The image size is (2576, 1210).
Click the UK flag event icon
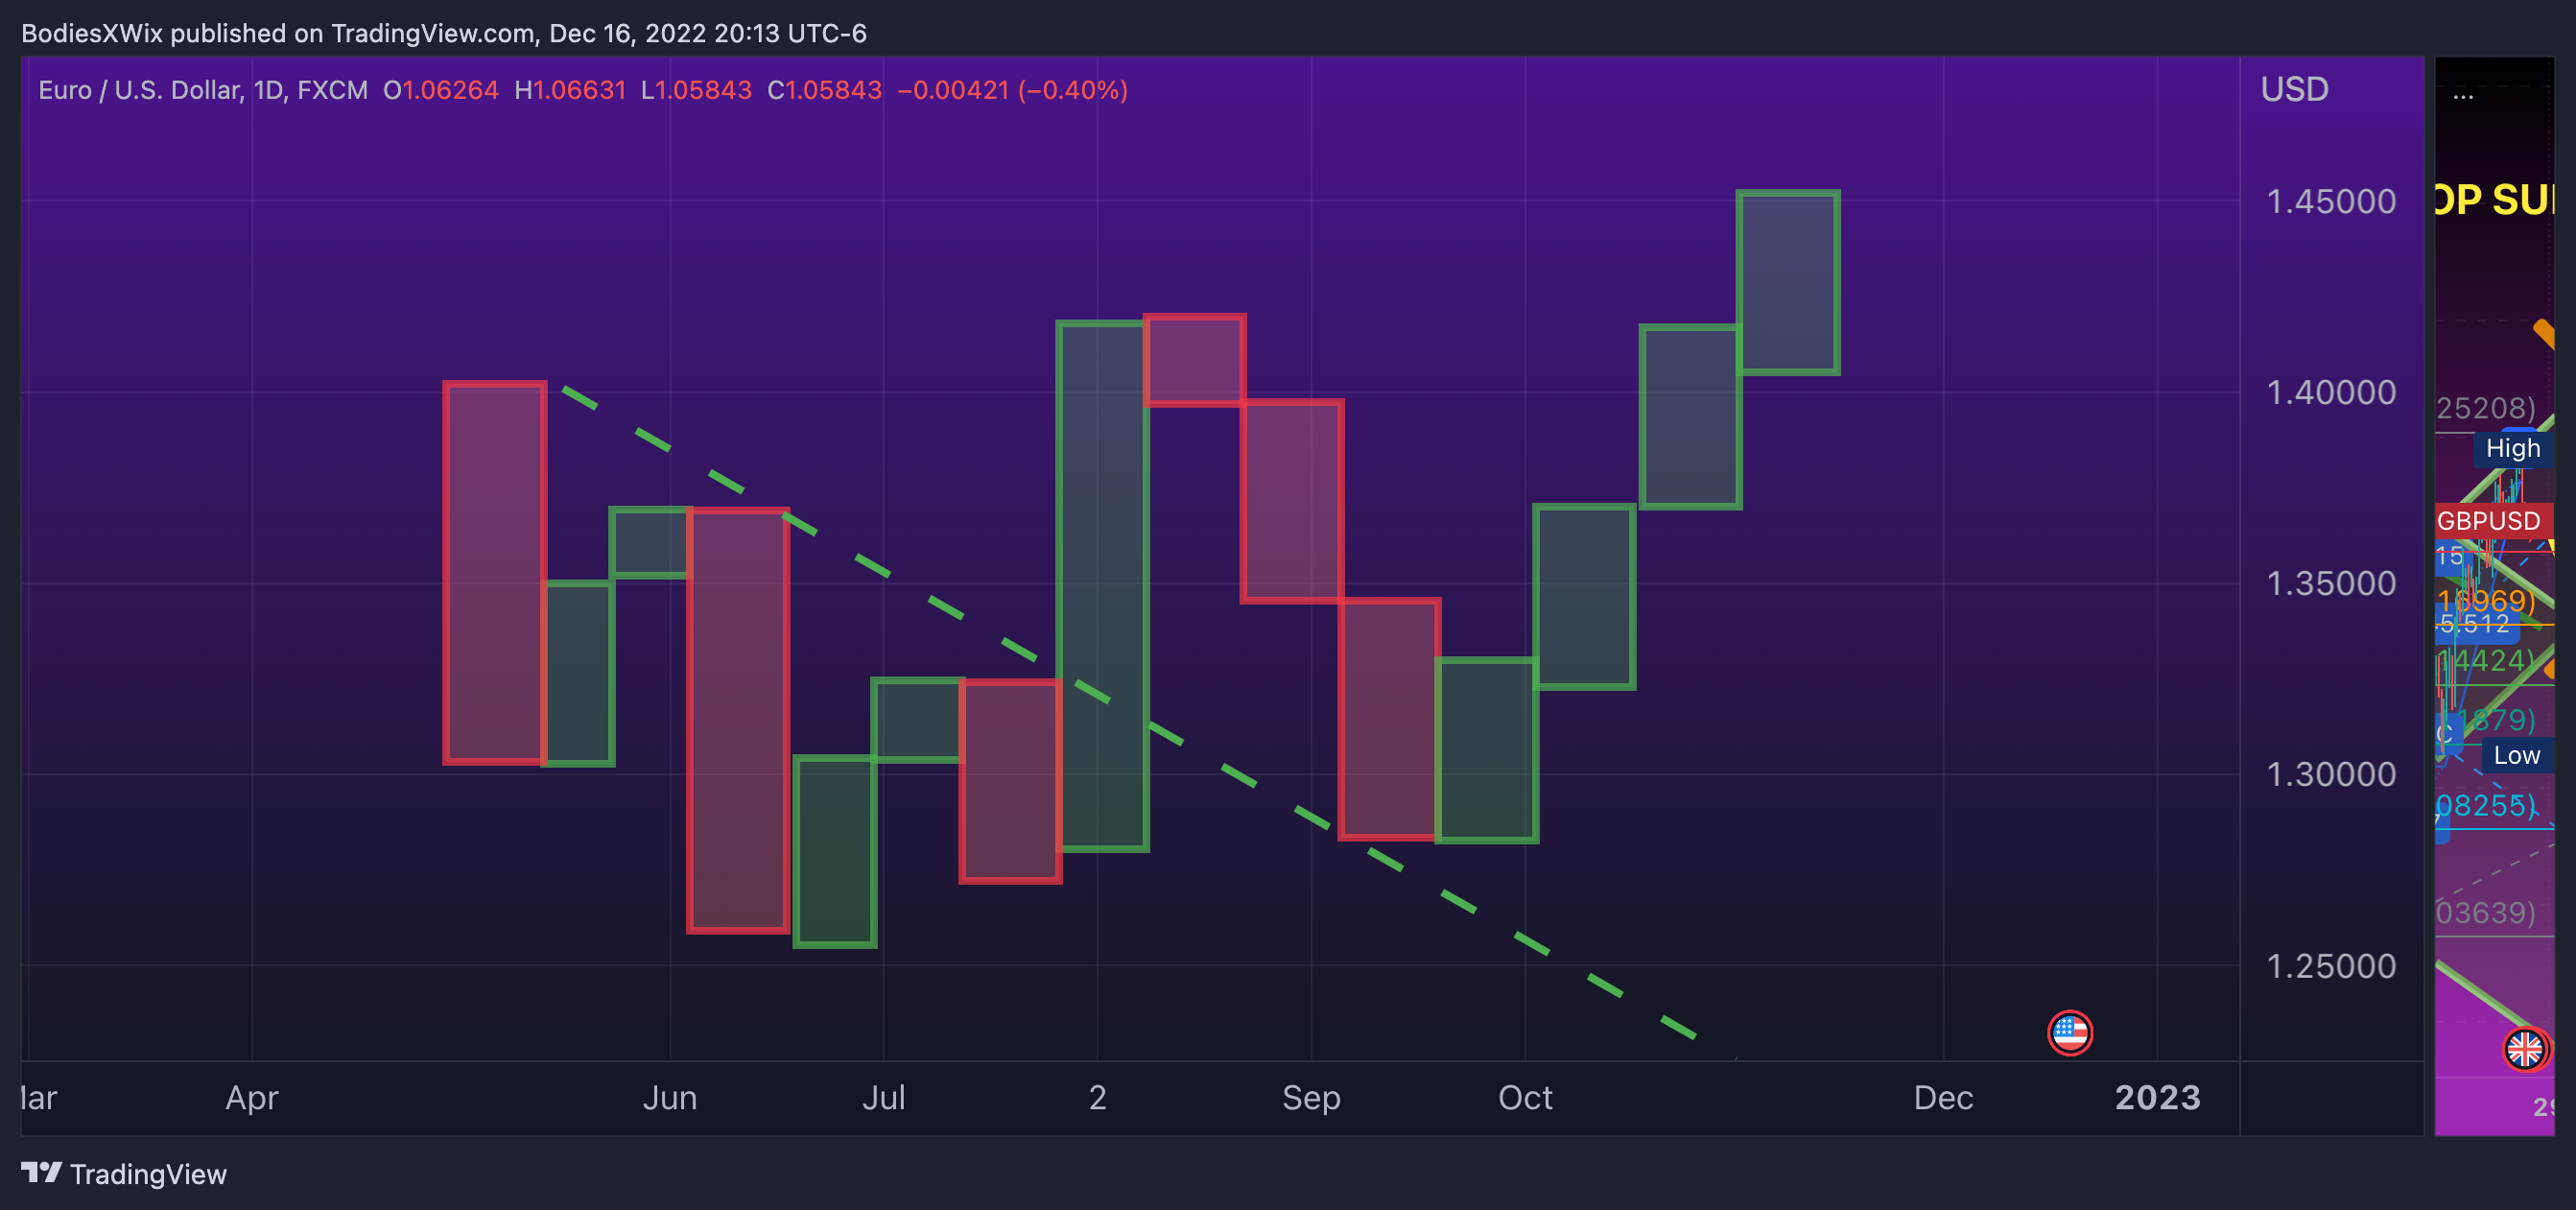click(x=2525, y=1049)
